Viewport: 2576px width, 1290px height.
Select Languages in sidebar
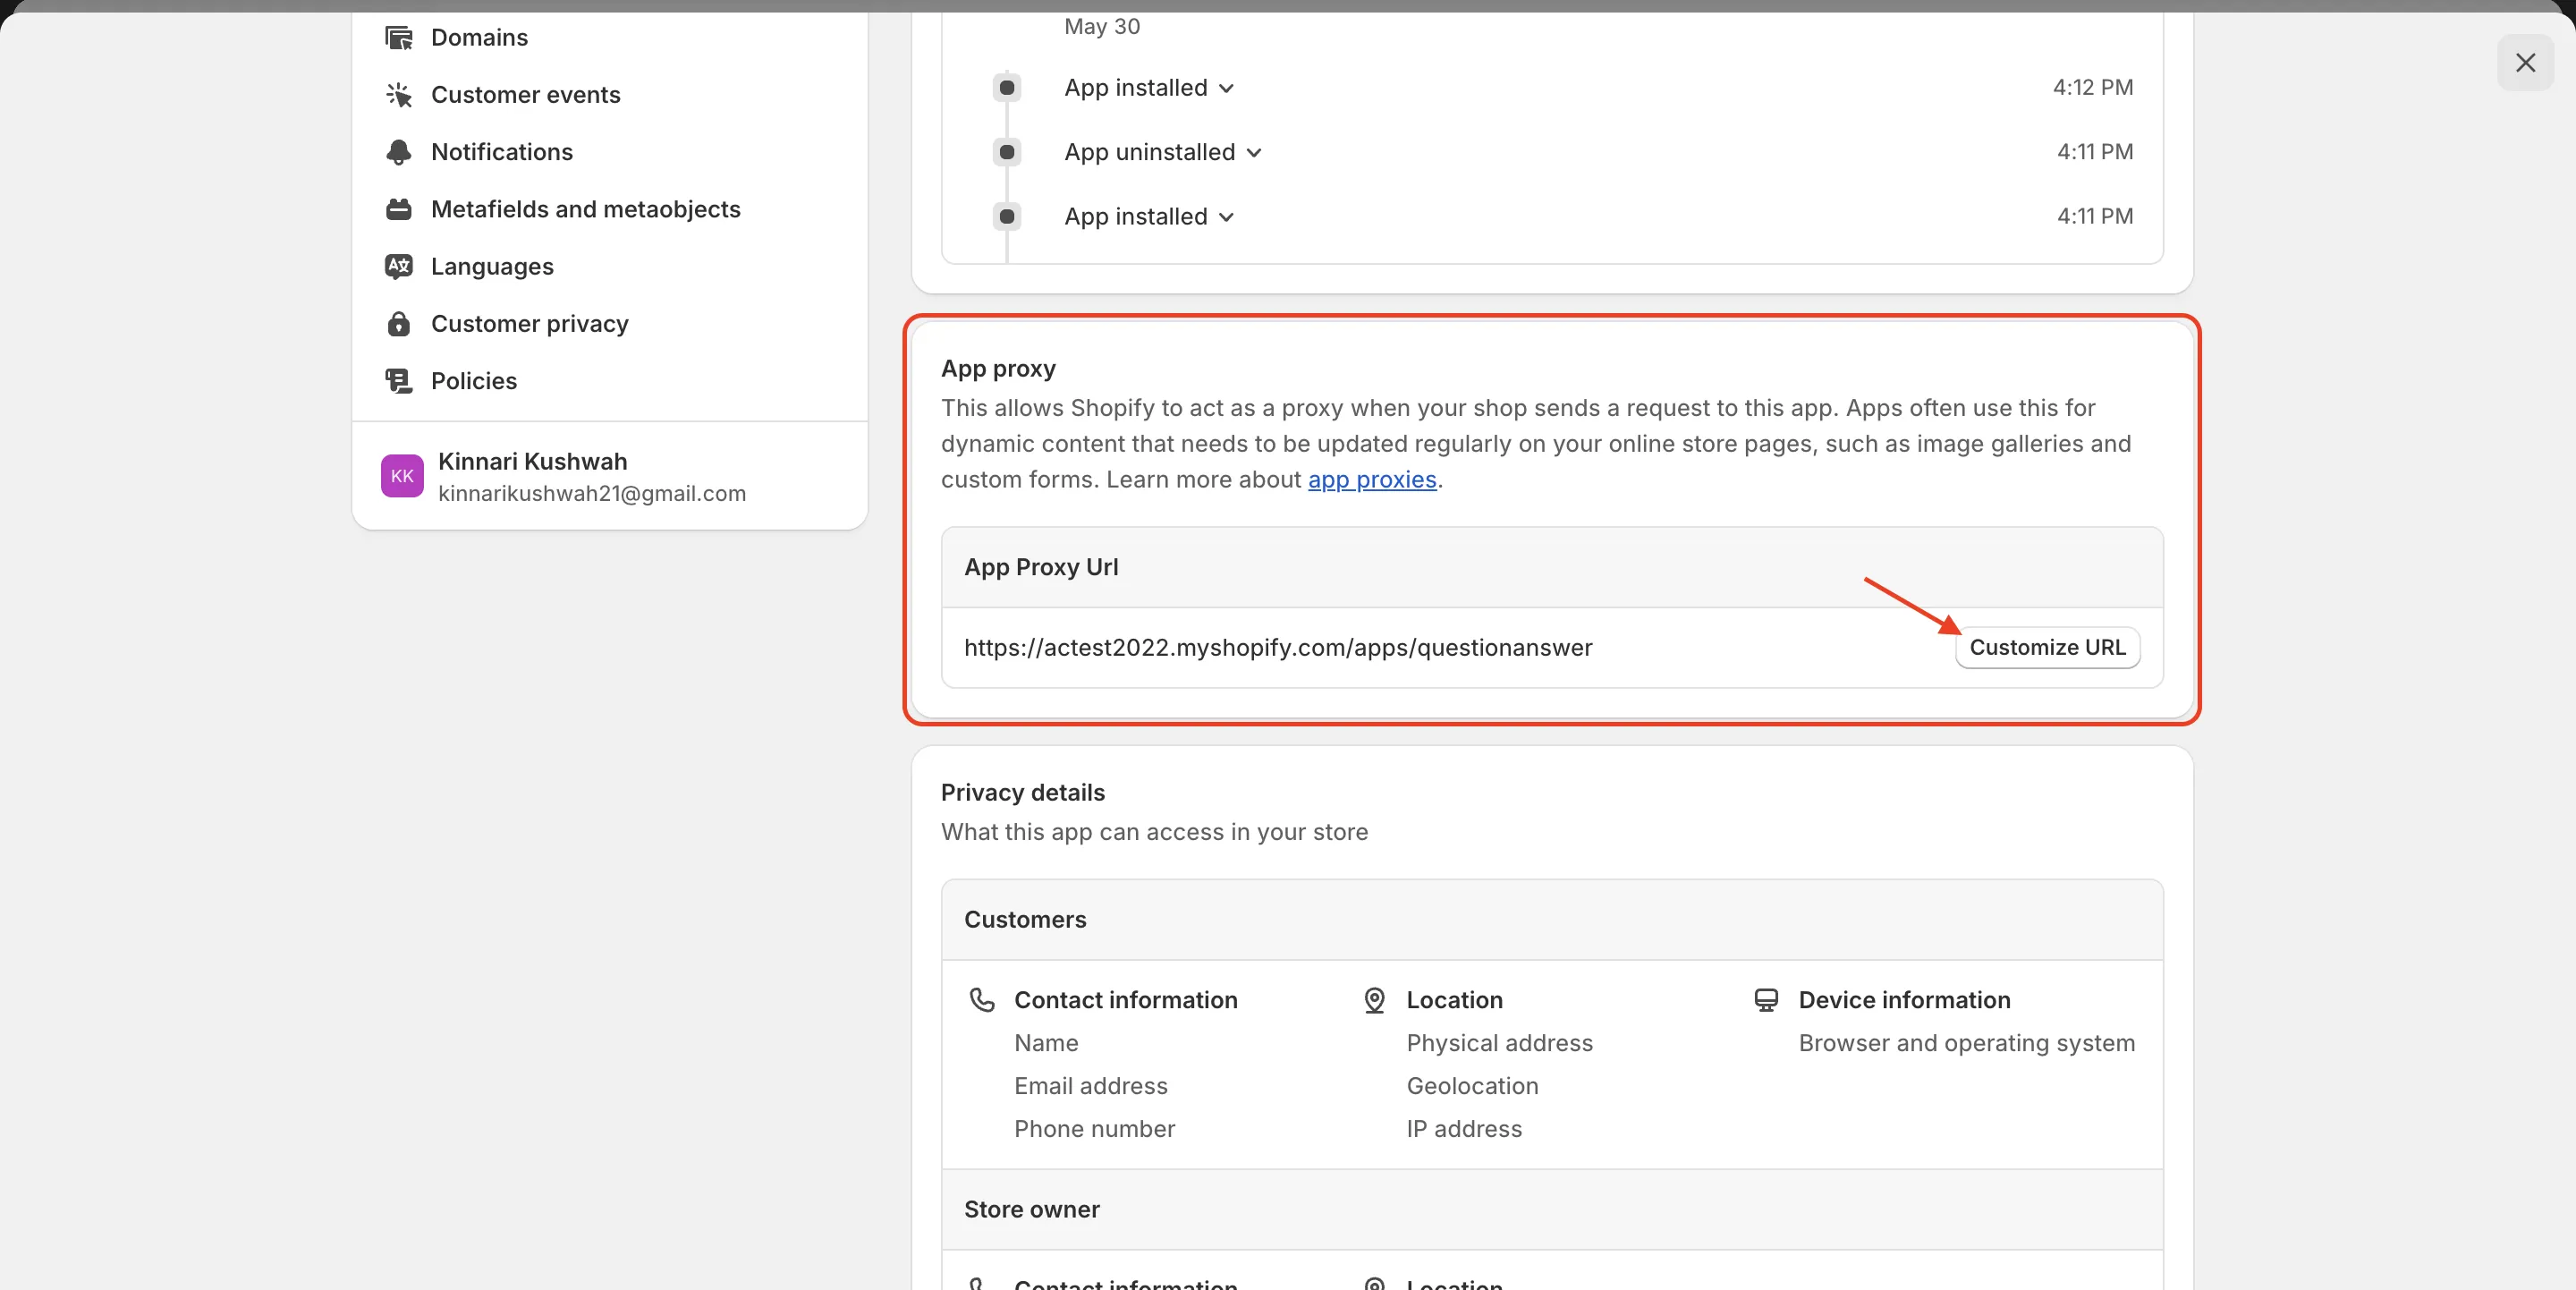point(492,267)
